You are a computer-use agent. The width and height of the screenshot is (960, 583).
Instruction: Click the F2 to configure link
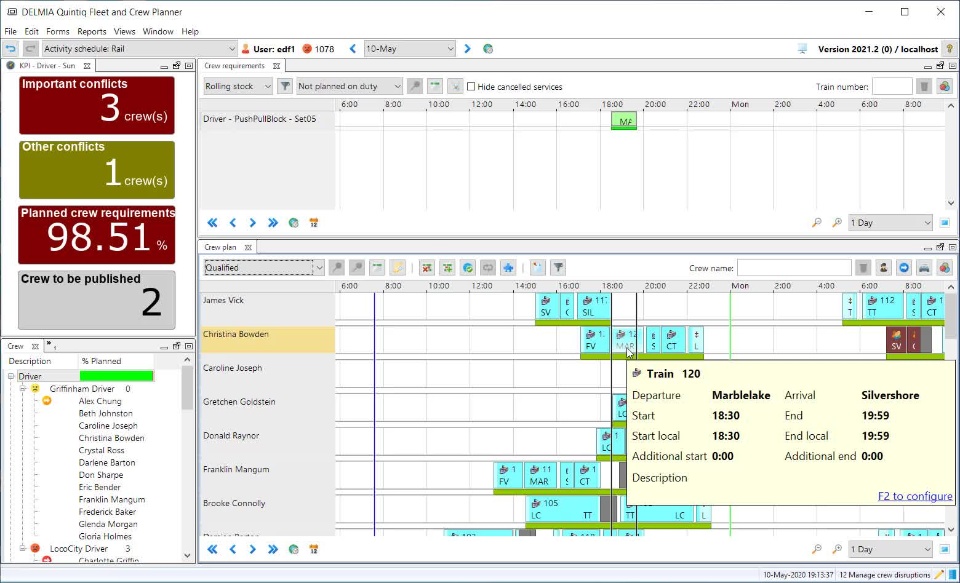point(915,496)
